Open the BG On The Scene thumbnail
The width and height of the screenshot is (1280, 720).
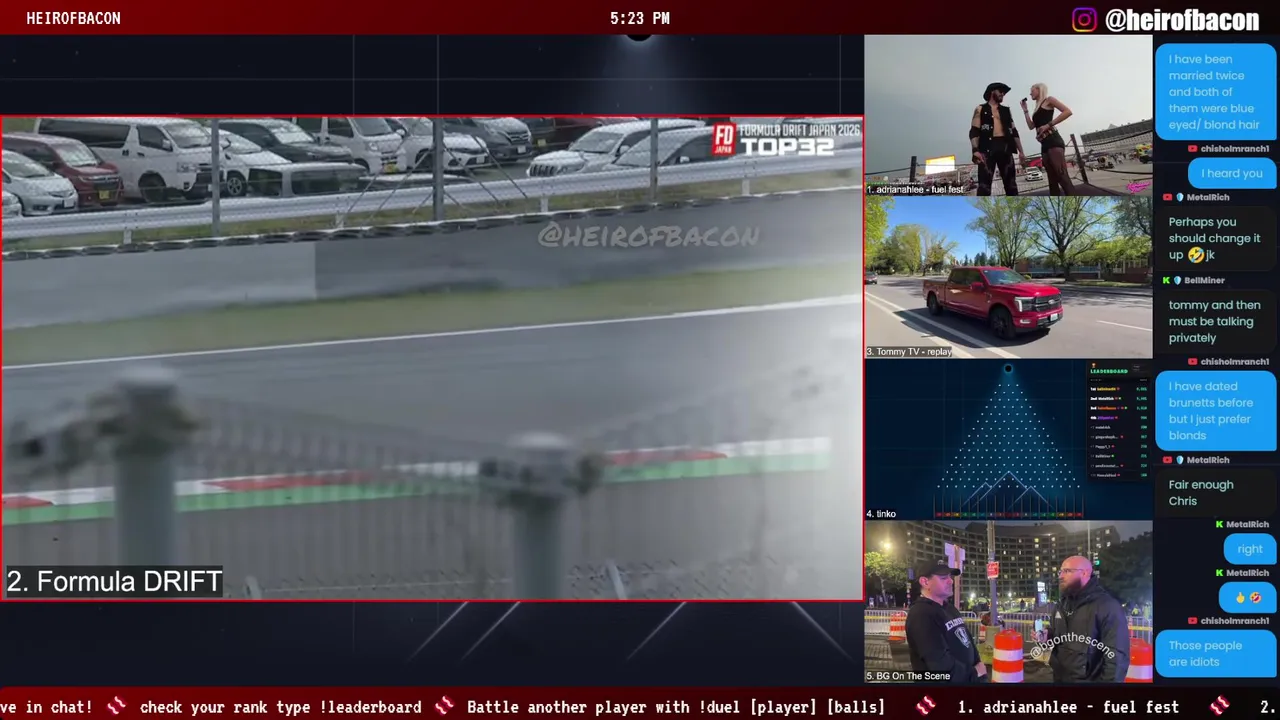point(1008,602)
